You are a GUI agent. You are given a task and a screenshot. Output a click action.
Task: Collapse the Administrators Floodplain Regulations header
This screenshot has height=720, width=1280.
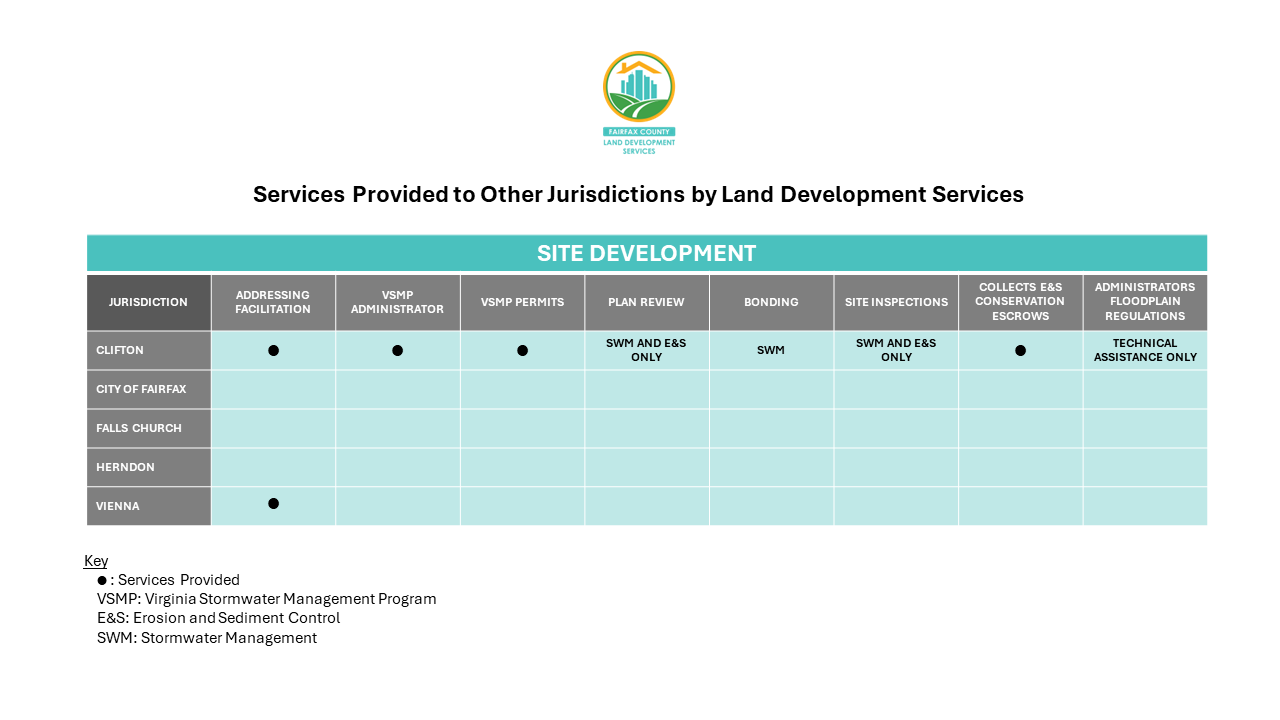coord(1144,302)
